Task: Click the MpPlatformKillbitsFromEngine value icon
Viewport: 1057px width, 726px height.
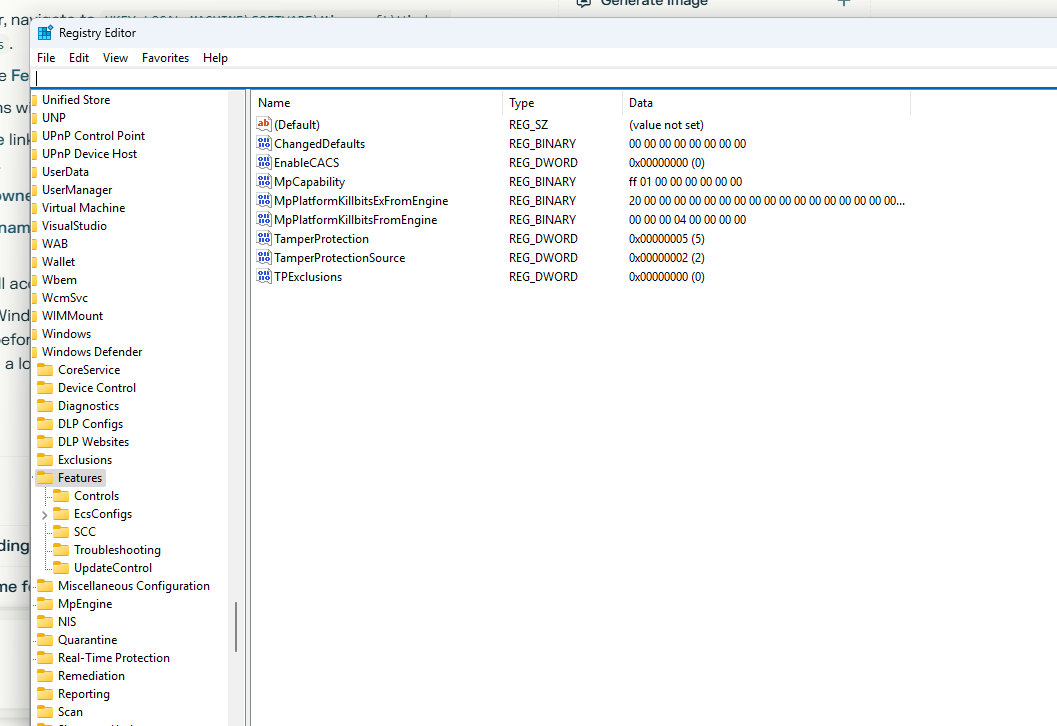Action: tap(264, 219)
